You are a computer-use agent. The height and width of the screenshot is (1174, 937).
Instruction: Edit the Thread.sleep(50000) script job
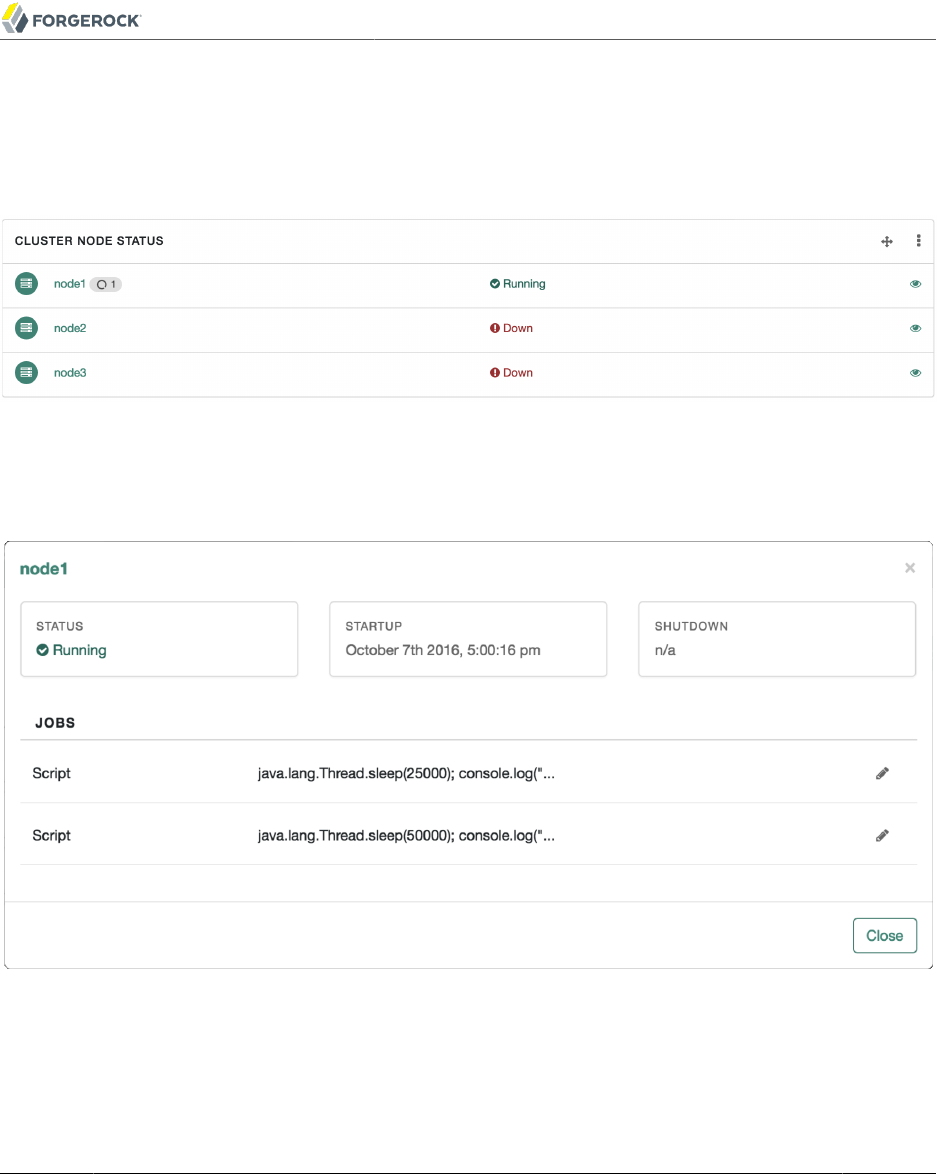pos(882,835)
